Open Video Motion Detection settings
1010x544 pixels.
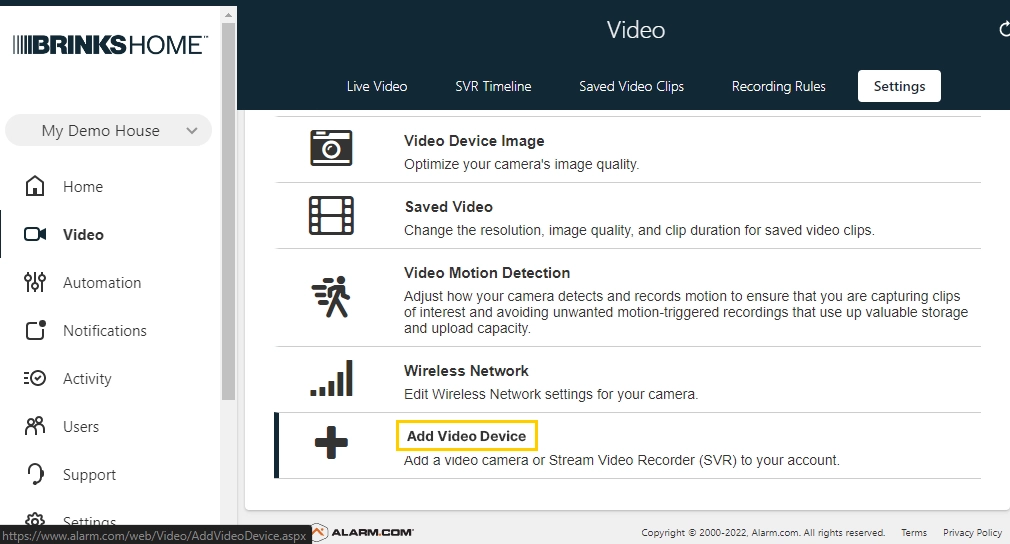click(x=487, y=273)
